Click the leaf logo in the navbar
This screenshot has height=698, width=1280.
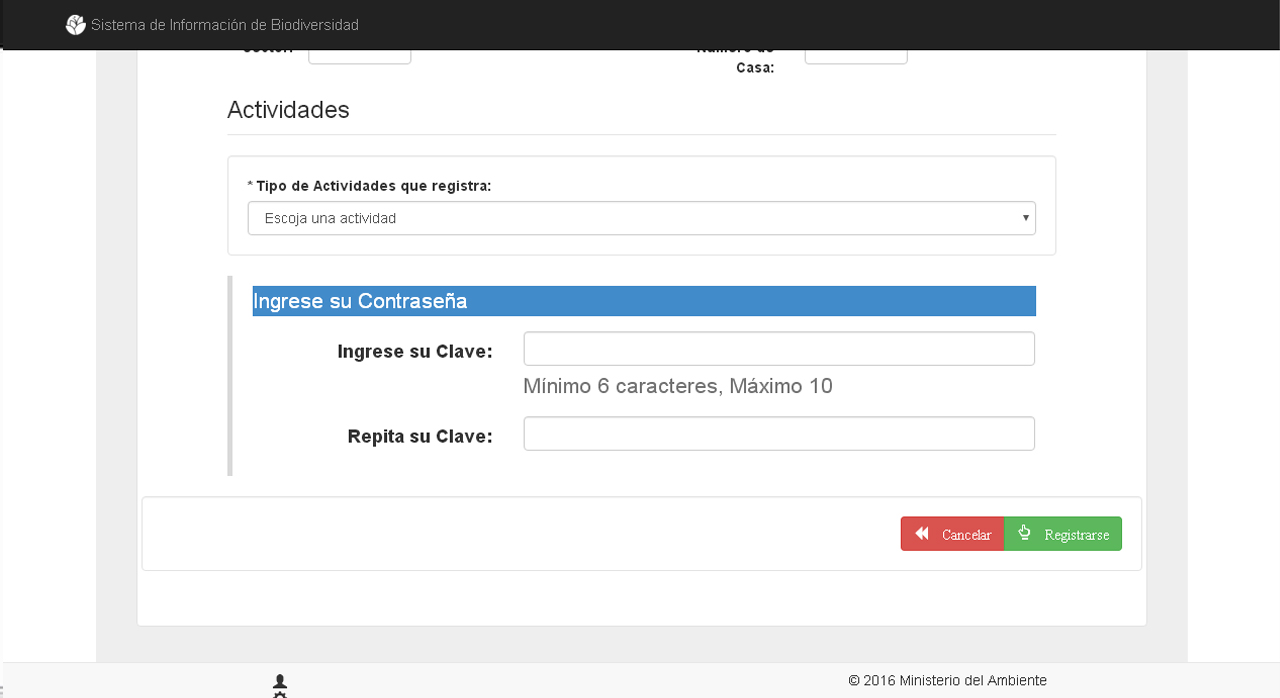[75, 25]
